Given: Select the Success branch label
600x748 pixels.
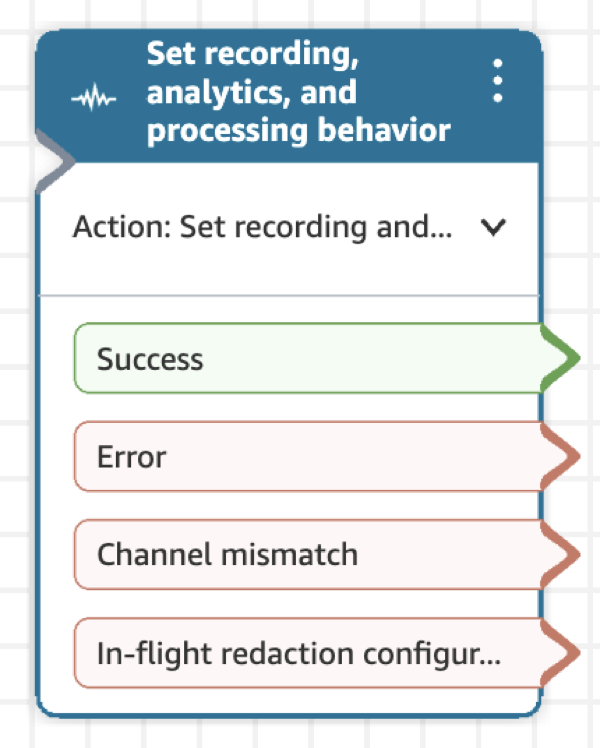Looking at the screenshot, I should tap(150, 359).
